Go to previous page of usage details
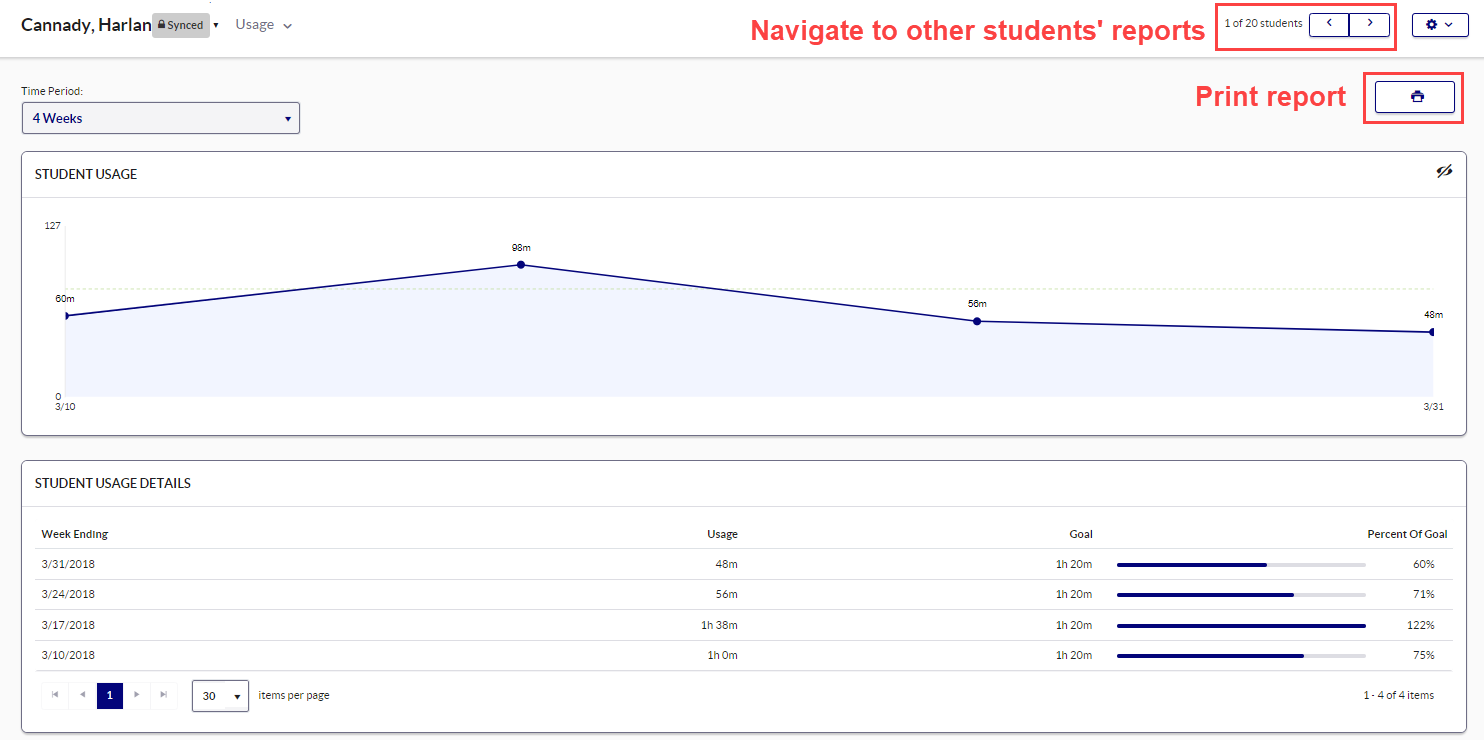 click(82, 695)
